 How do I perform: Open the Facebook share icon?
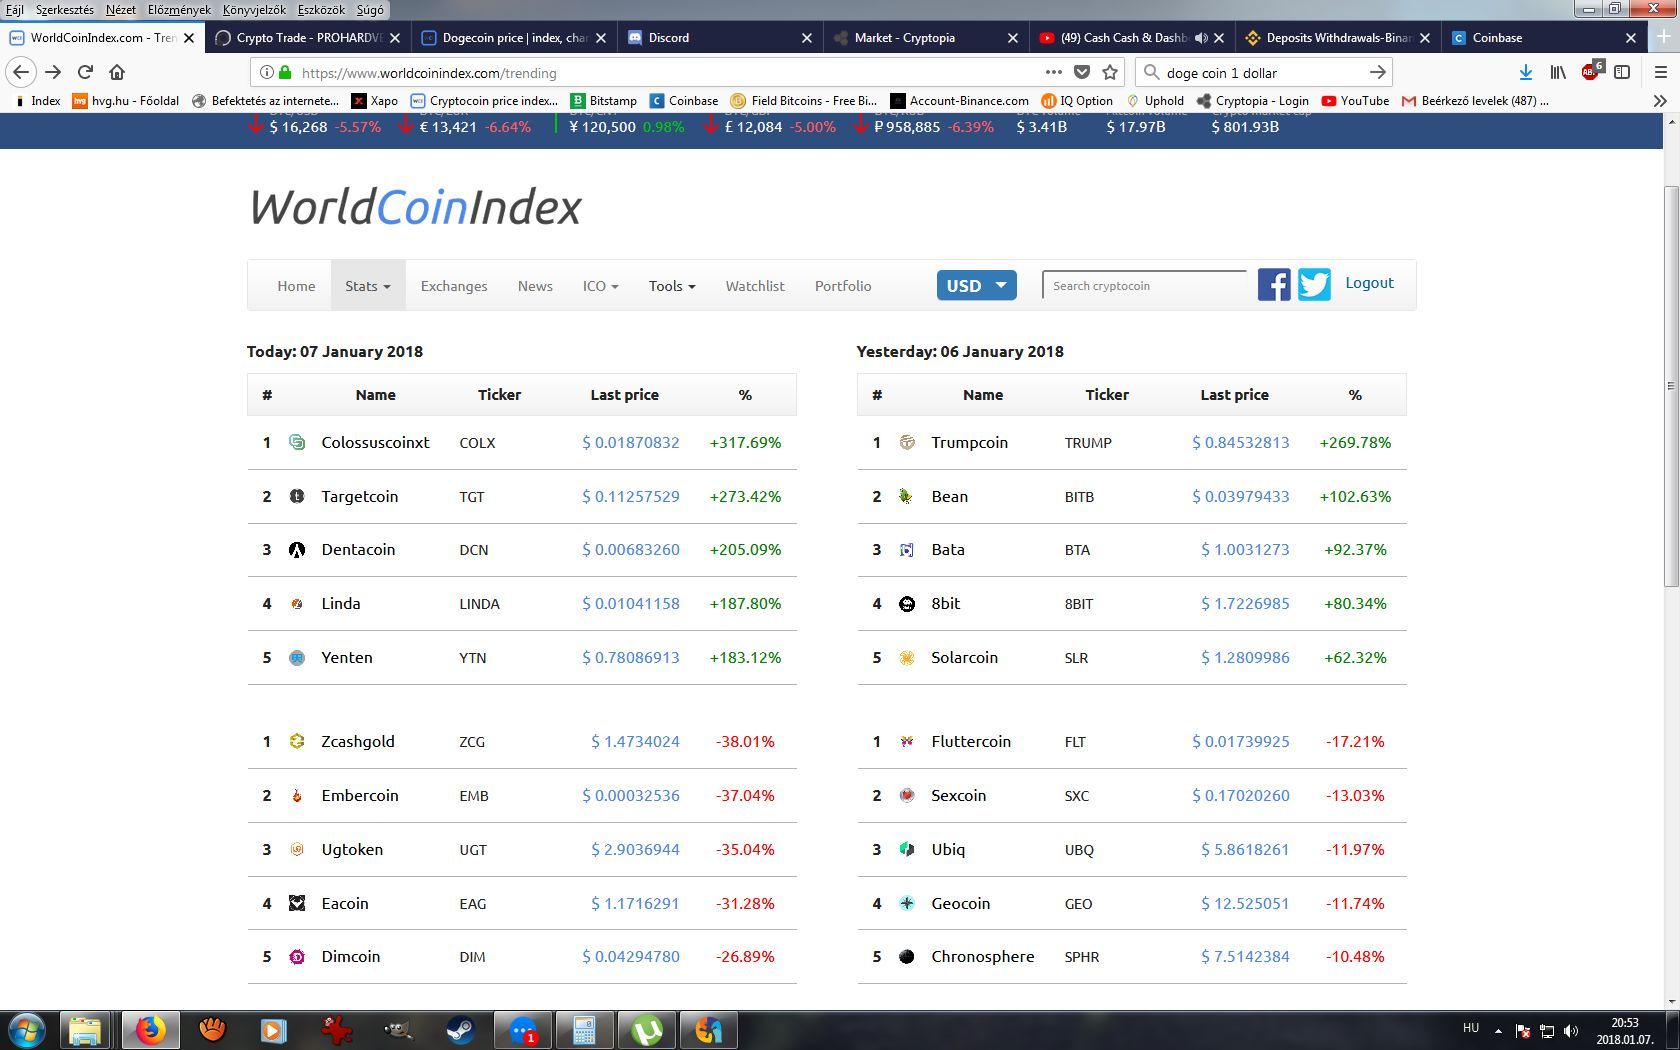tap(1274, 285)
